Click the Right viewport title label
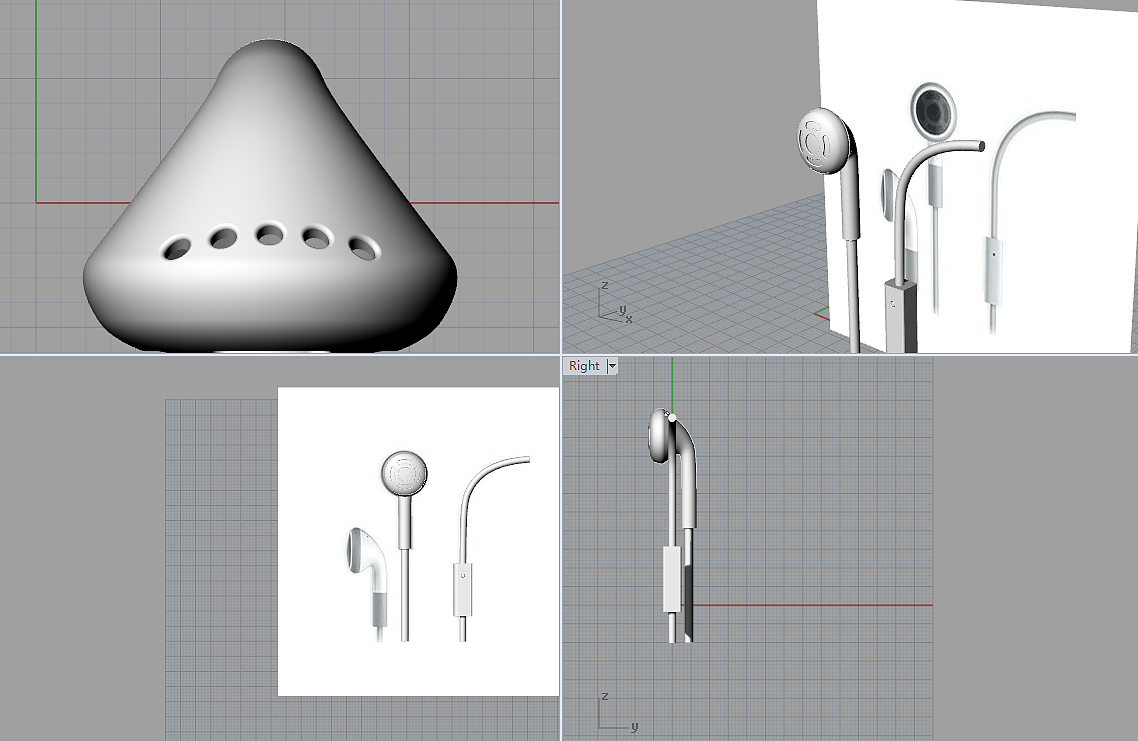The image size is (1138, 741). click(x=584, y=366)
